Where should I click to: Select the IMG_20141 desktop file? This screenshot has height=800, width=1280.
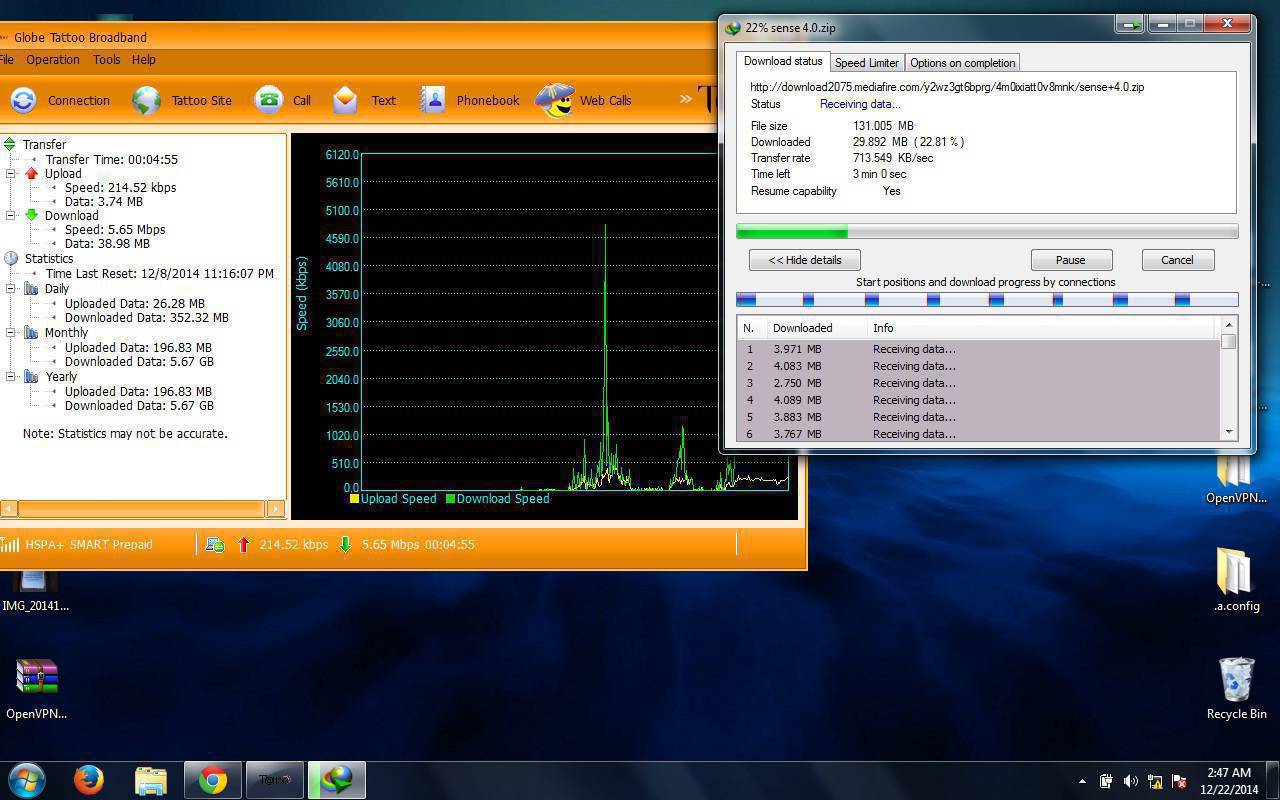[36, 592]
